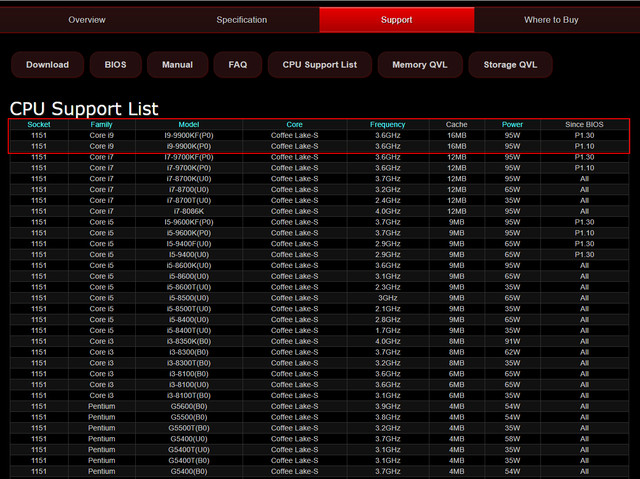This screenshot has height=479, width=640.
Task: Click the Model column header
Action: (189, 124)
